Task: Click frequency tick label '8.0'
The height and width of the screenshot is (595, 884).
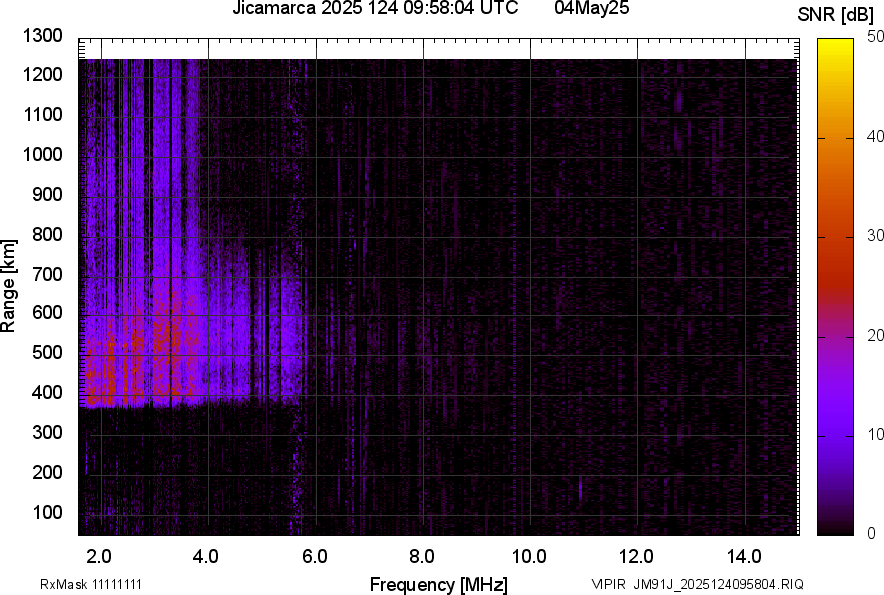Action: [422, 557]
